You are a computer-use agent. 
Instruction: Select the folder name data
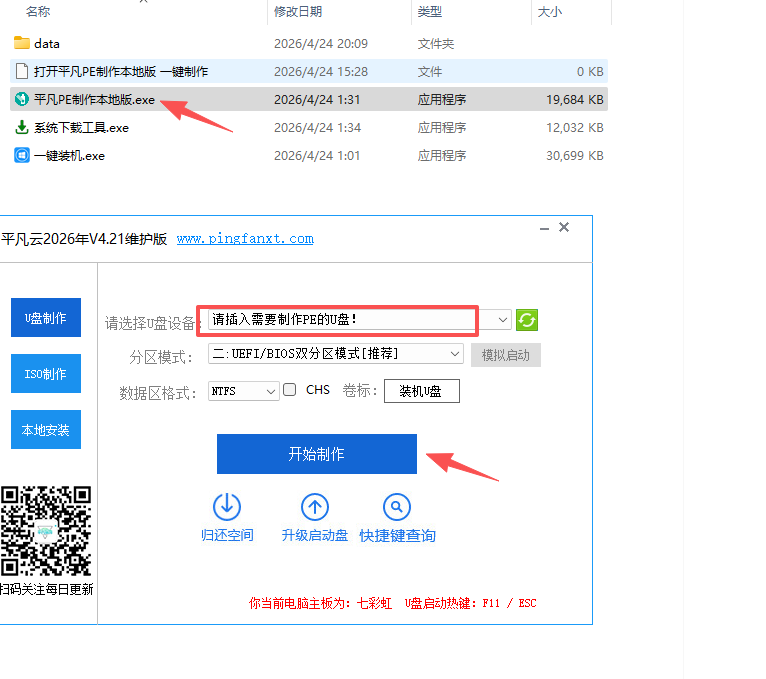tap(47, 43)
